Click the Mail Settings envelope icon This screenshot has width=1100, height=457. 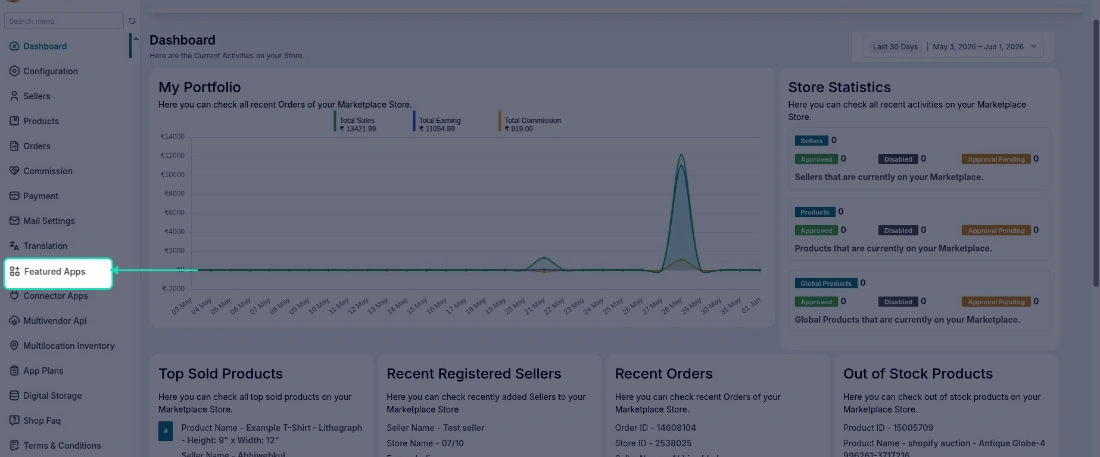coord(14,220)
